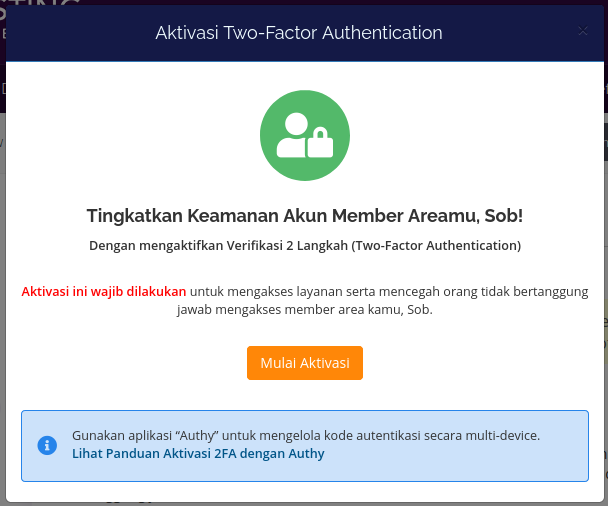Click the green user-lock security icon
The image size is (608, 506).
pyautogui.click(x=305, y=135)
